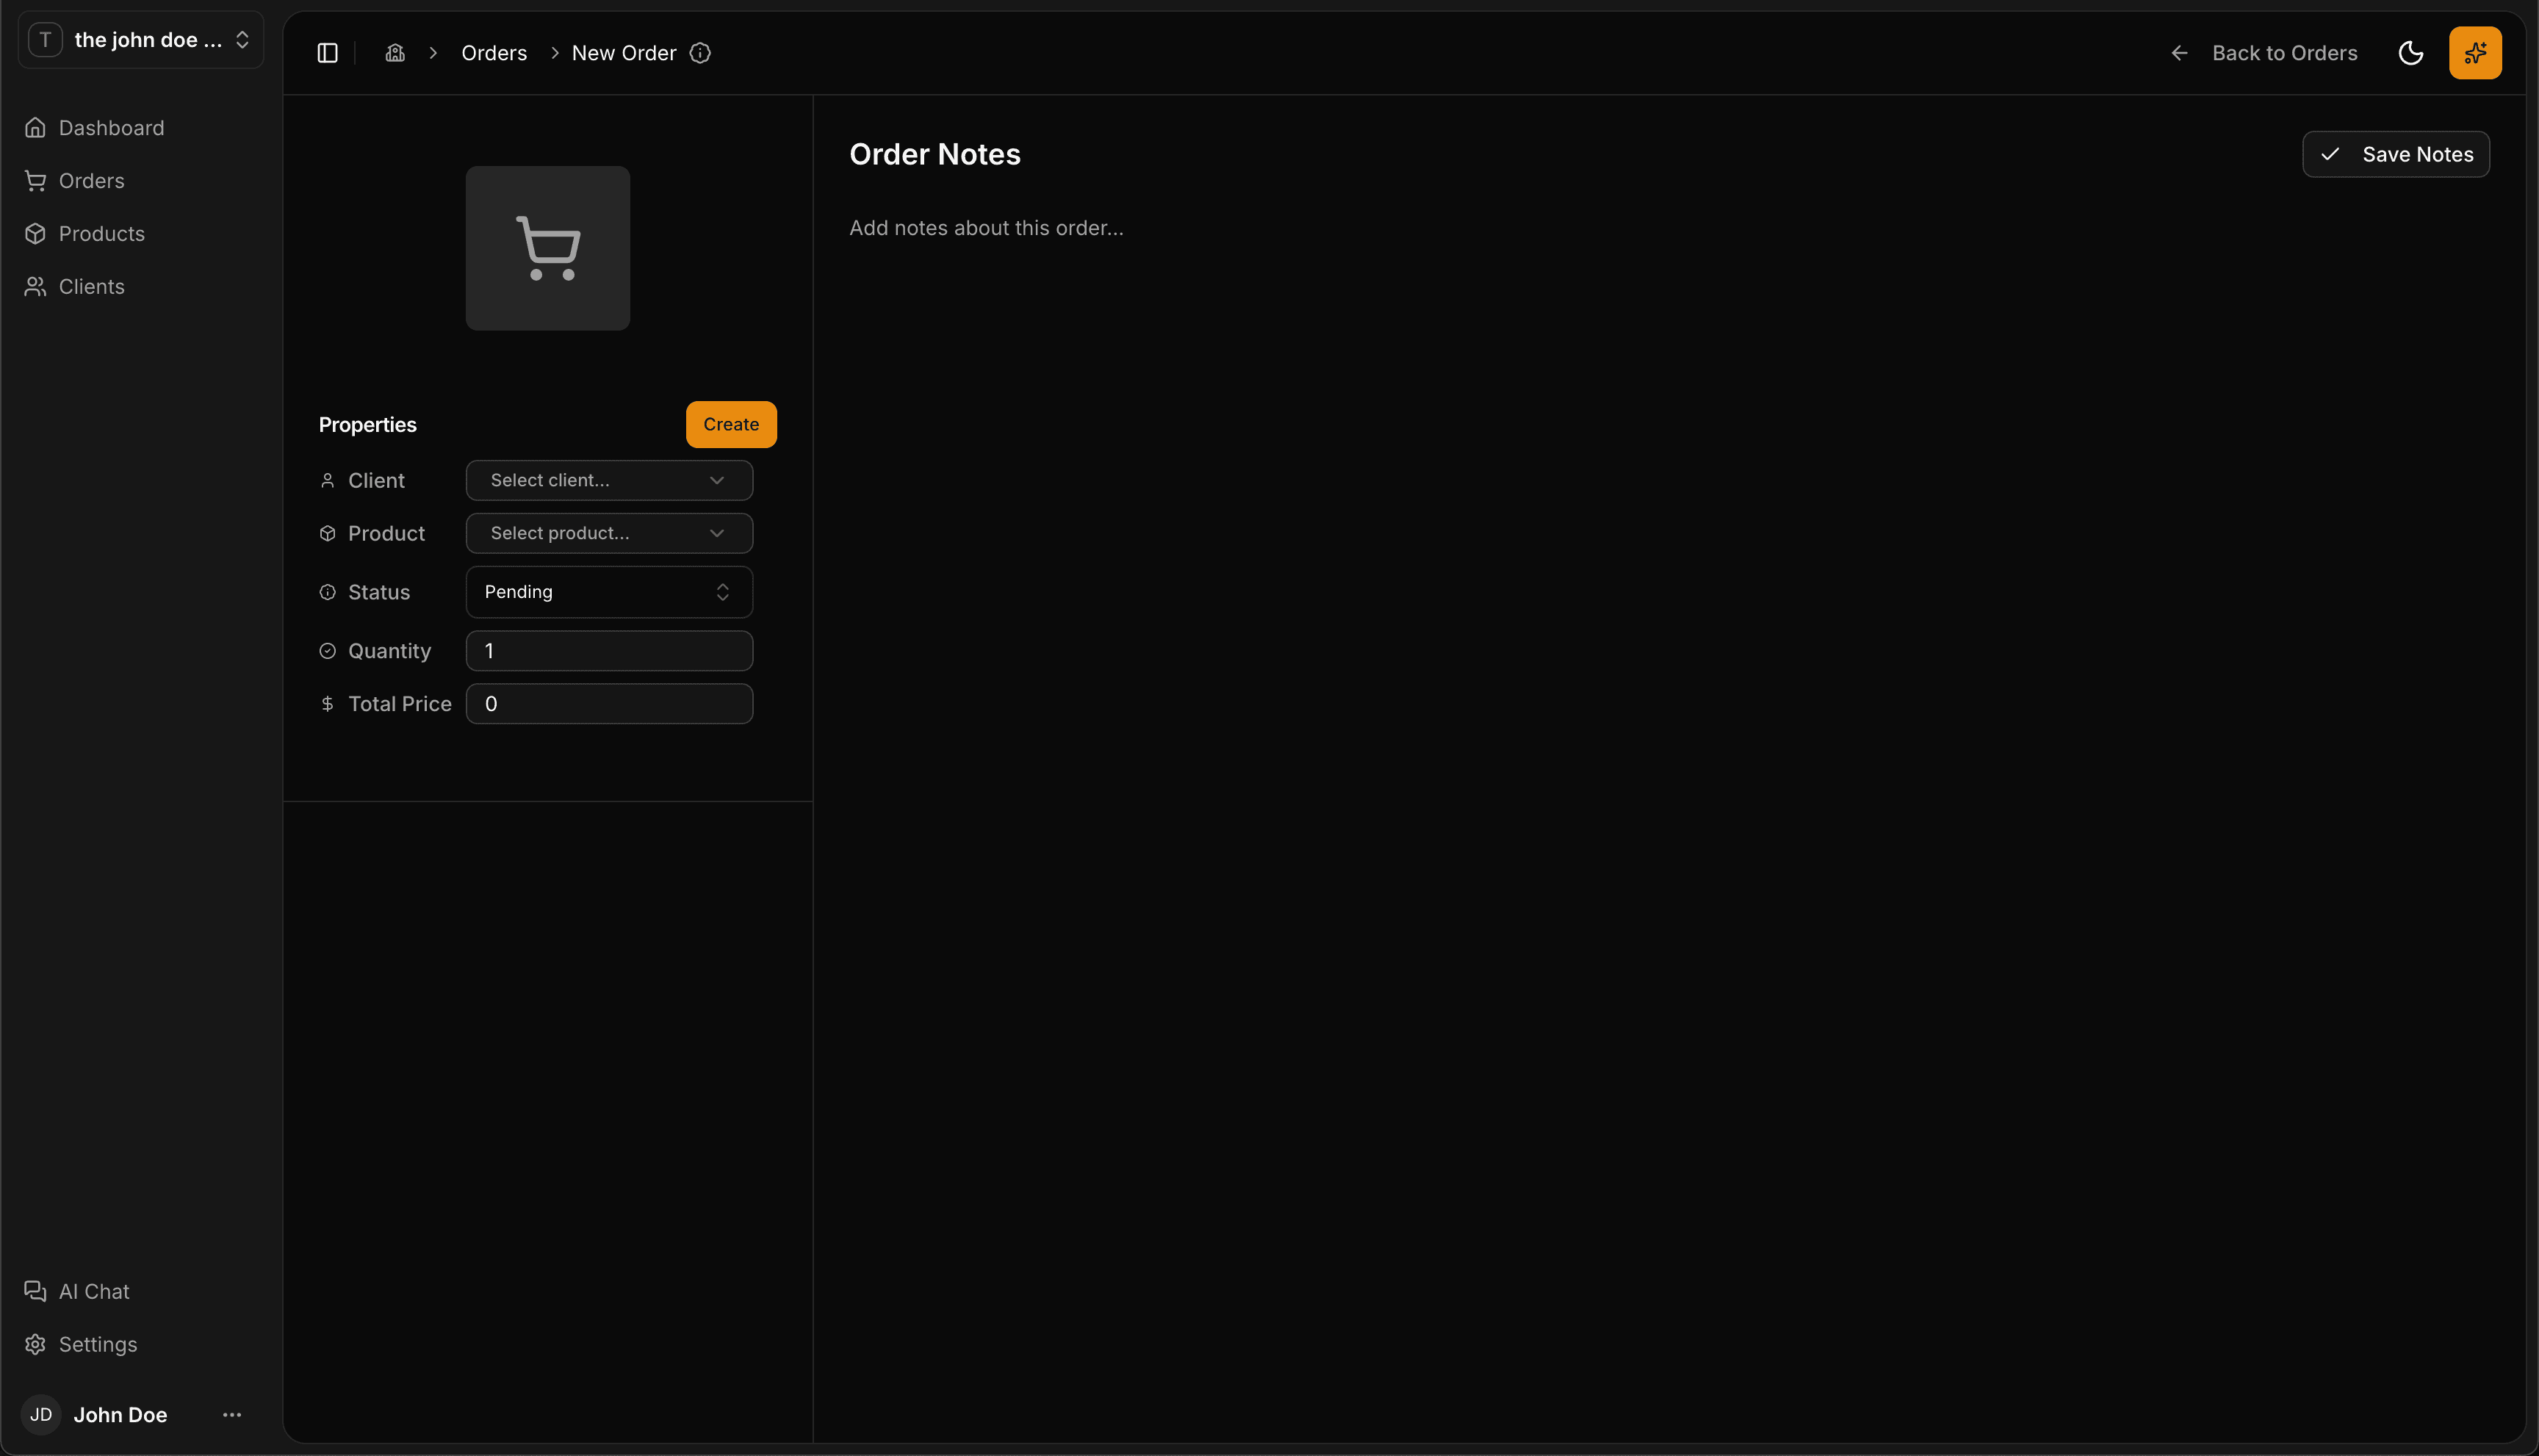This screenshot has width=2539, height=1456.
Task: Open the Select client dropdown
Action: 608,480
